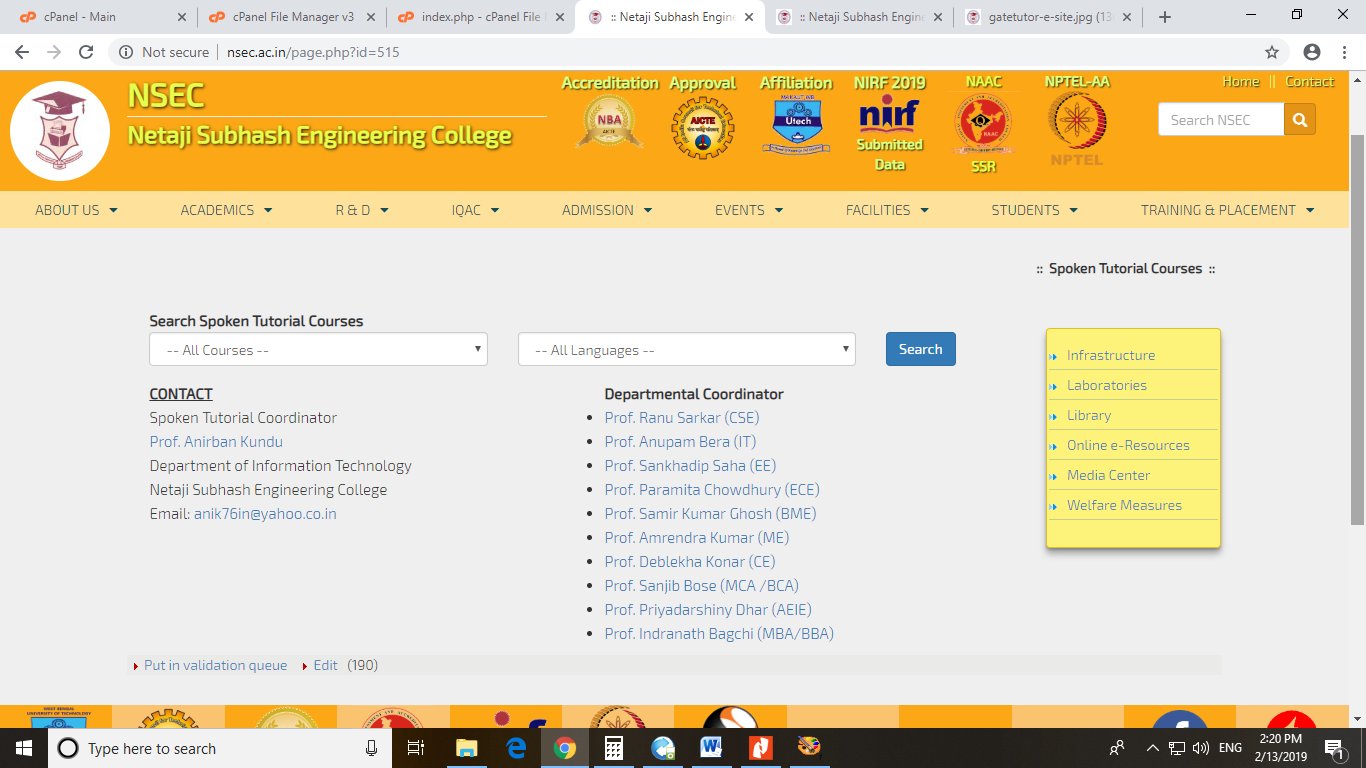Open Prof. Anirban Kundu link
Screen dimensions: 1366x768
[x=216, y=442]
